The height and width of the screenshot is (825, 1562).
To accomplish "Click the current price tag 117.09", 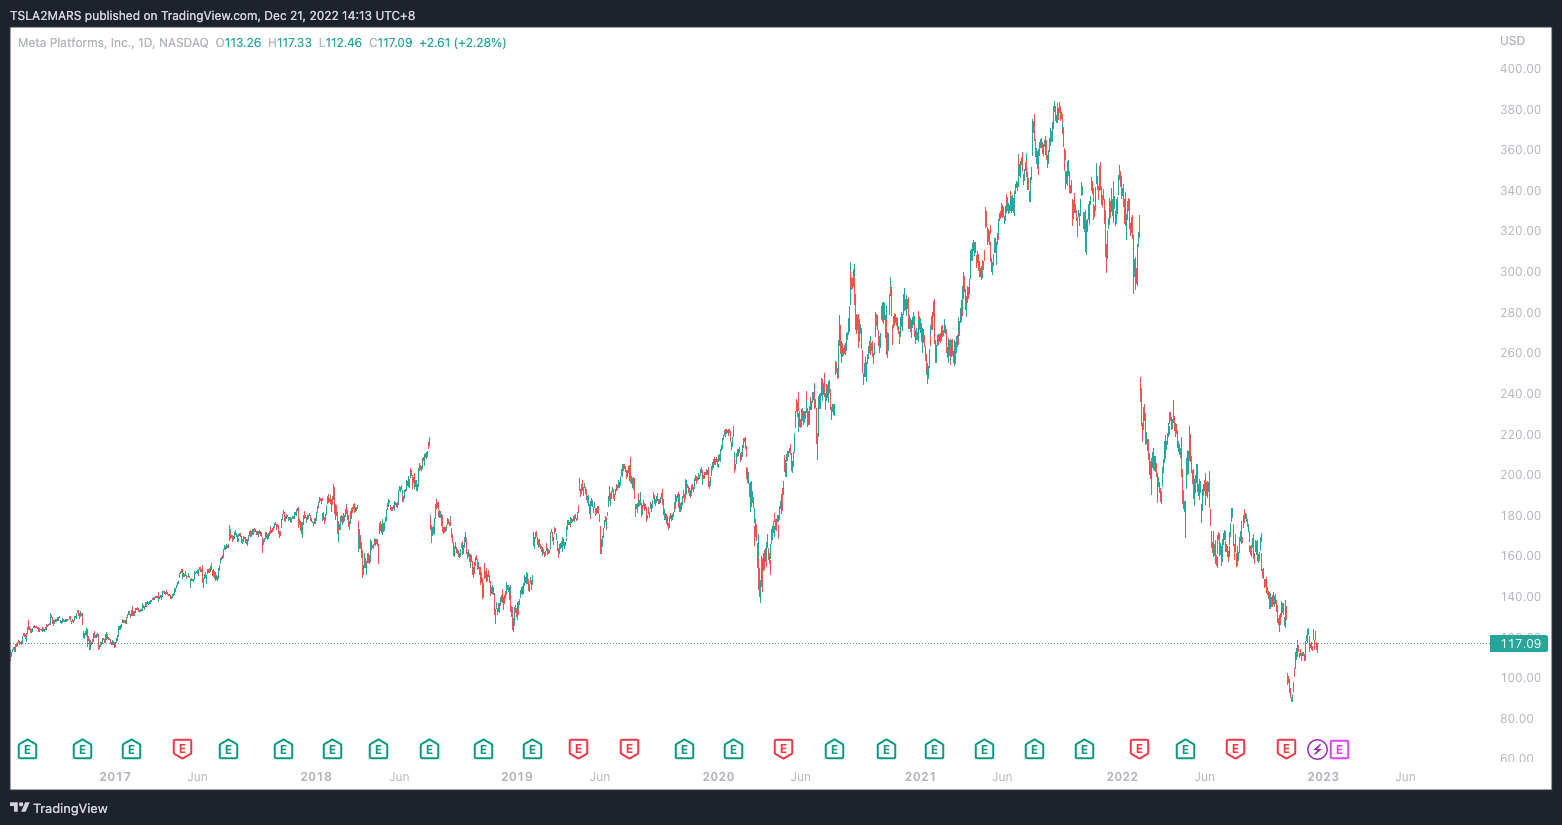I will pyautogui.click(x=1519, y=643).
